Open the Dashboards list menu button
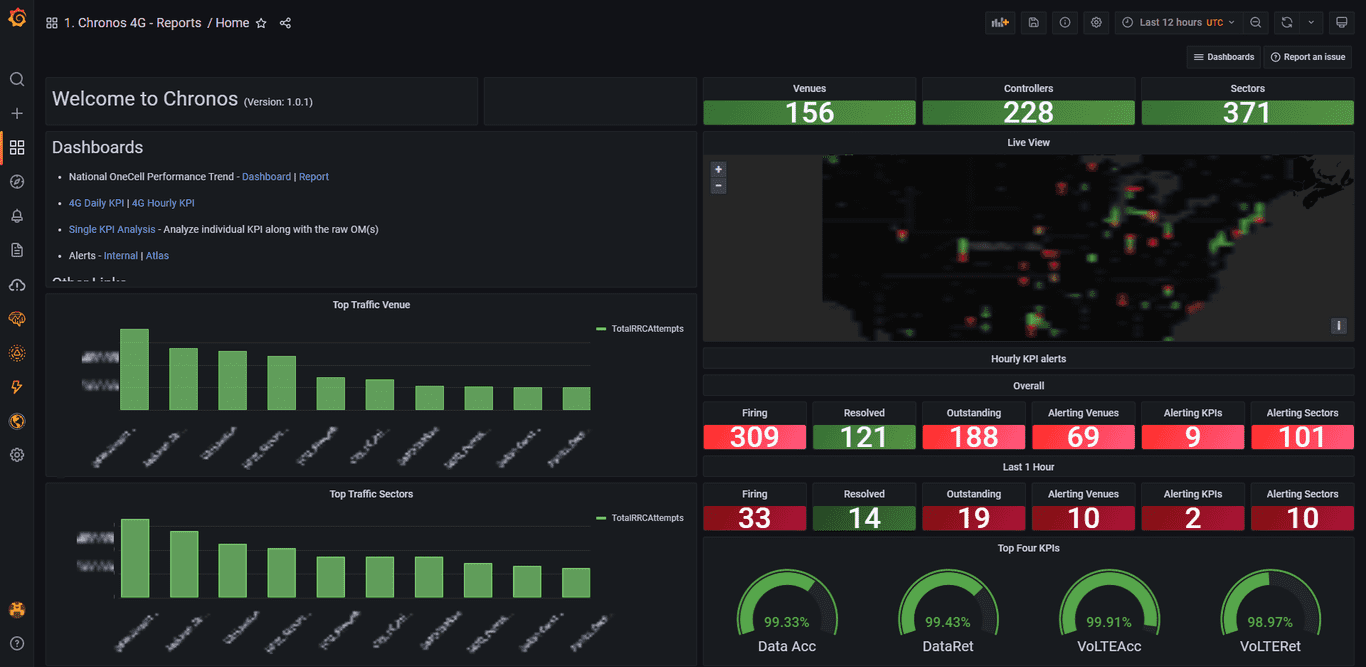This screenshot has width=1366, height=667. pyautogui.click(x=1223, y=57)
